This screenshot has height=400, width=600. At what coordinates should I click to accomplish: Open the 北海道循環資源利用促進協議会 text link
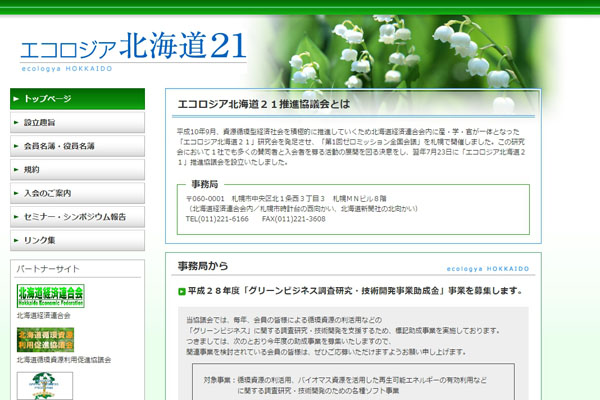[x=64, y=360]
